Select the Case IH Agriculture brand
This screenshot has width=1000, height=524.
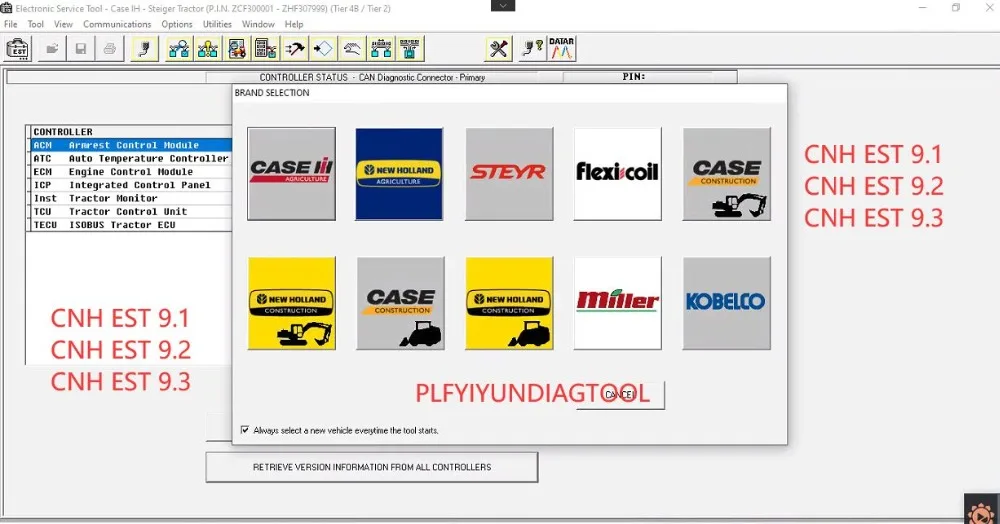coord(291,174)
